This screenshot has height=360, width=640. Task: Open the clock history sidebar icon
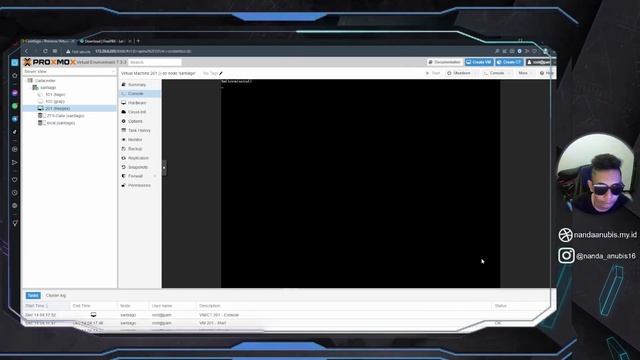click(x=15, y=193)
